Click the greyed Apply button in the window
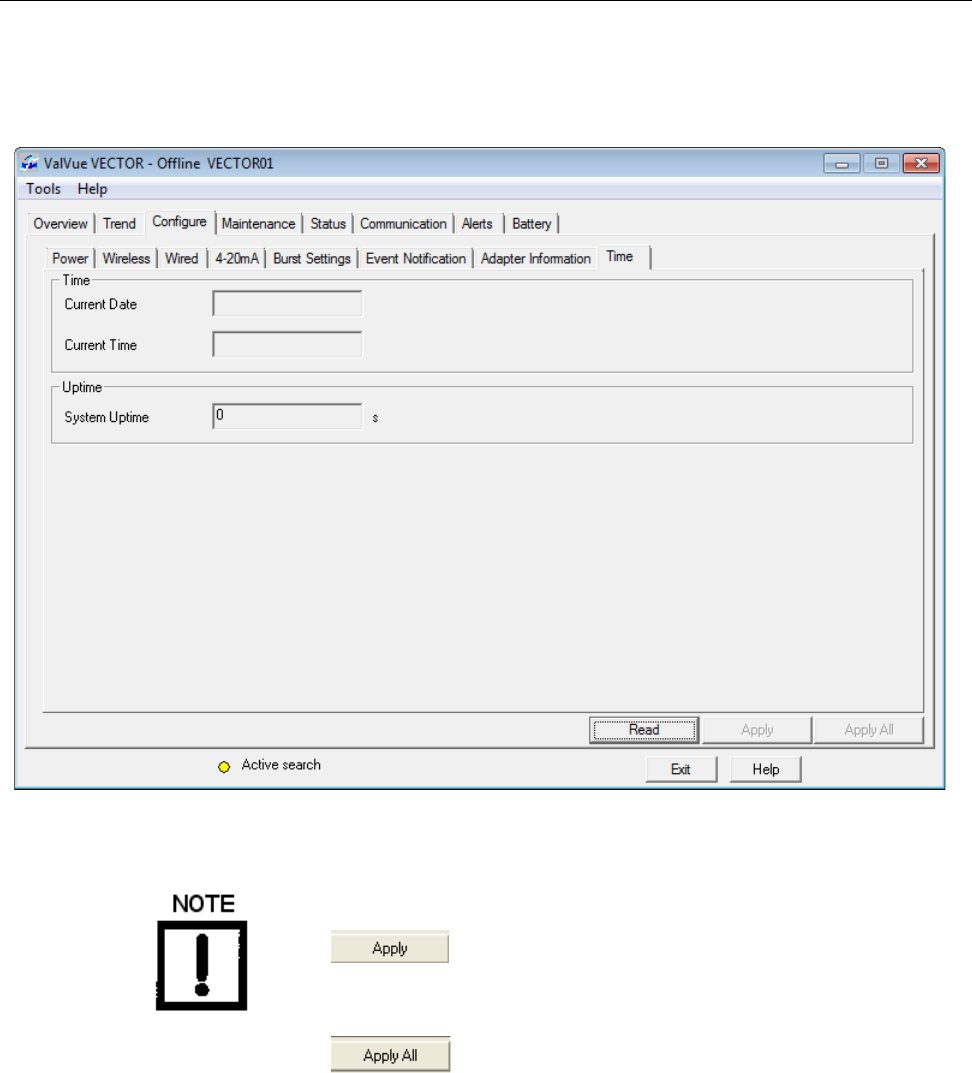The width and height of the screenshot is (972, 1073). tap(757, 730)
